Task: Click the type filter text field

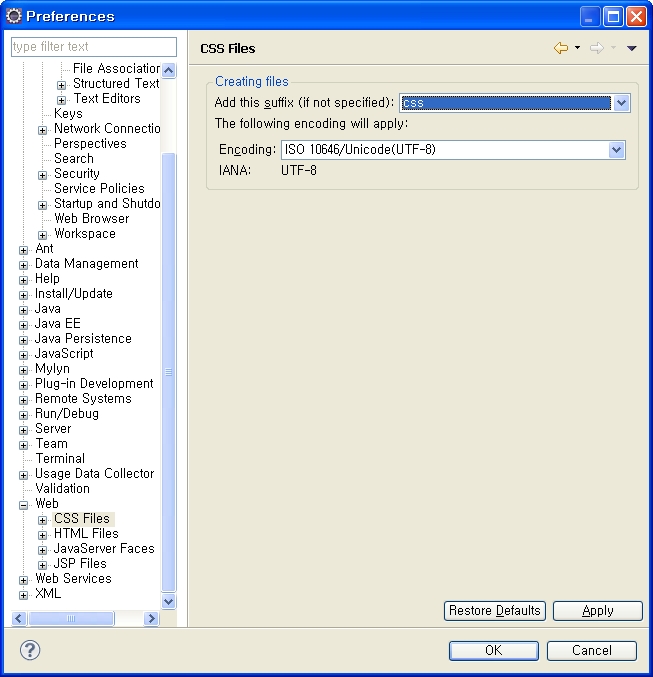Action: tap(93, 47)
